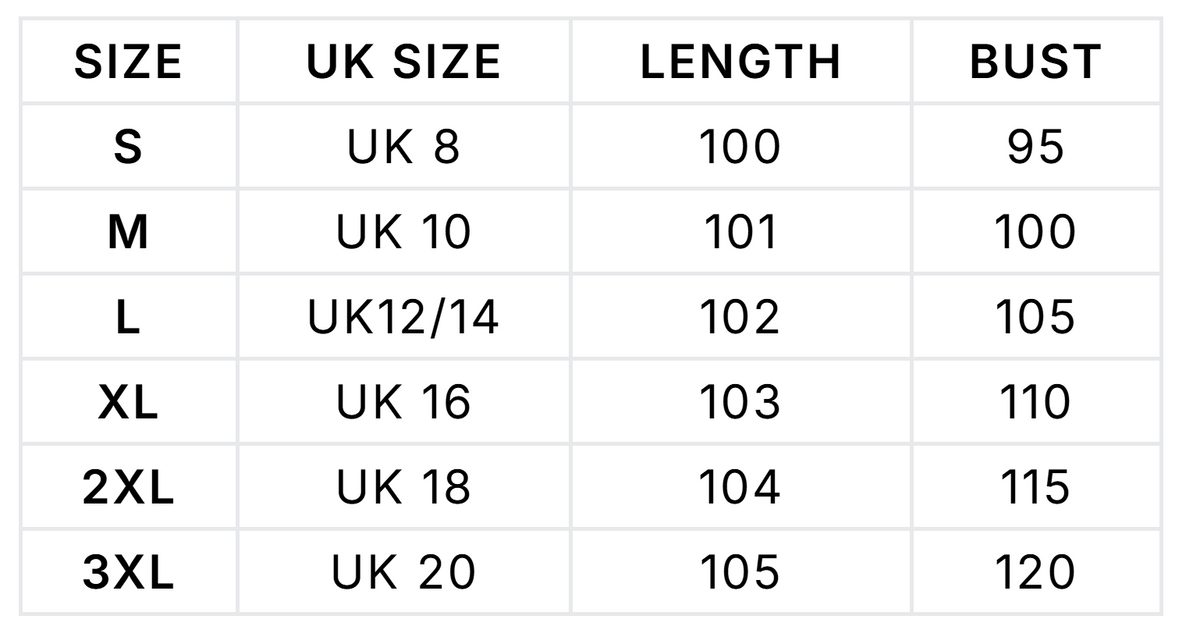Screen dimensions: 1200x637
Task: Select the 2XL size row label
Action: 128,488
